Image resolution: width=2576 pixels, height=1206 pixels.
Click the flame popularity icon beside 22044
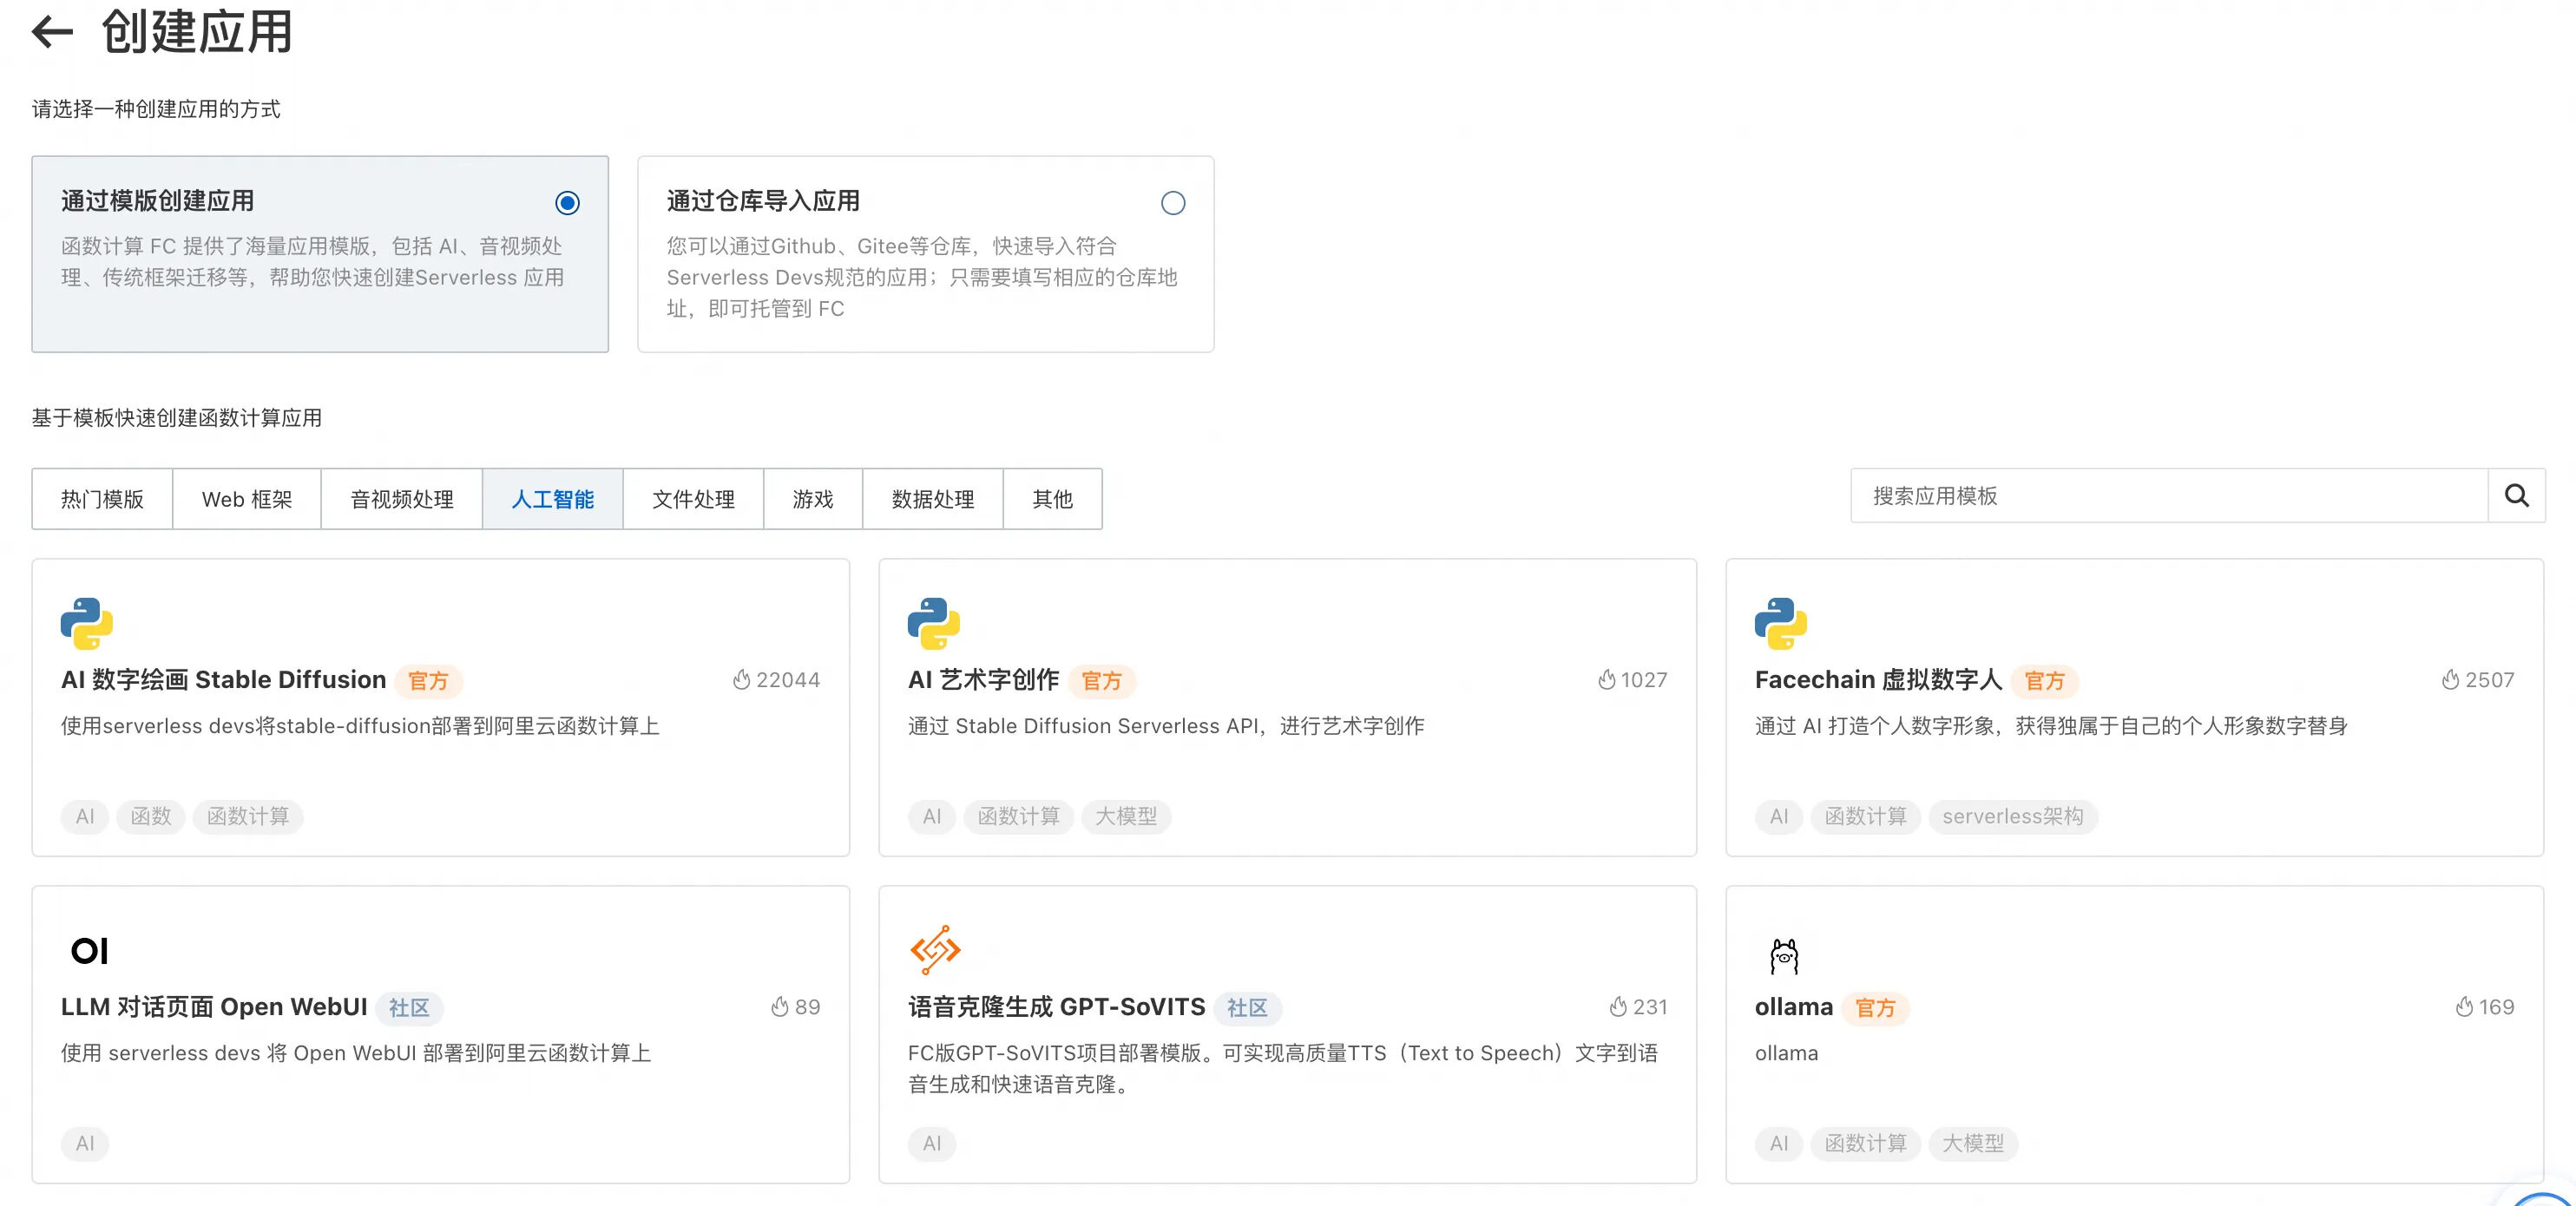coord(741,680)
